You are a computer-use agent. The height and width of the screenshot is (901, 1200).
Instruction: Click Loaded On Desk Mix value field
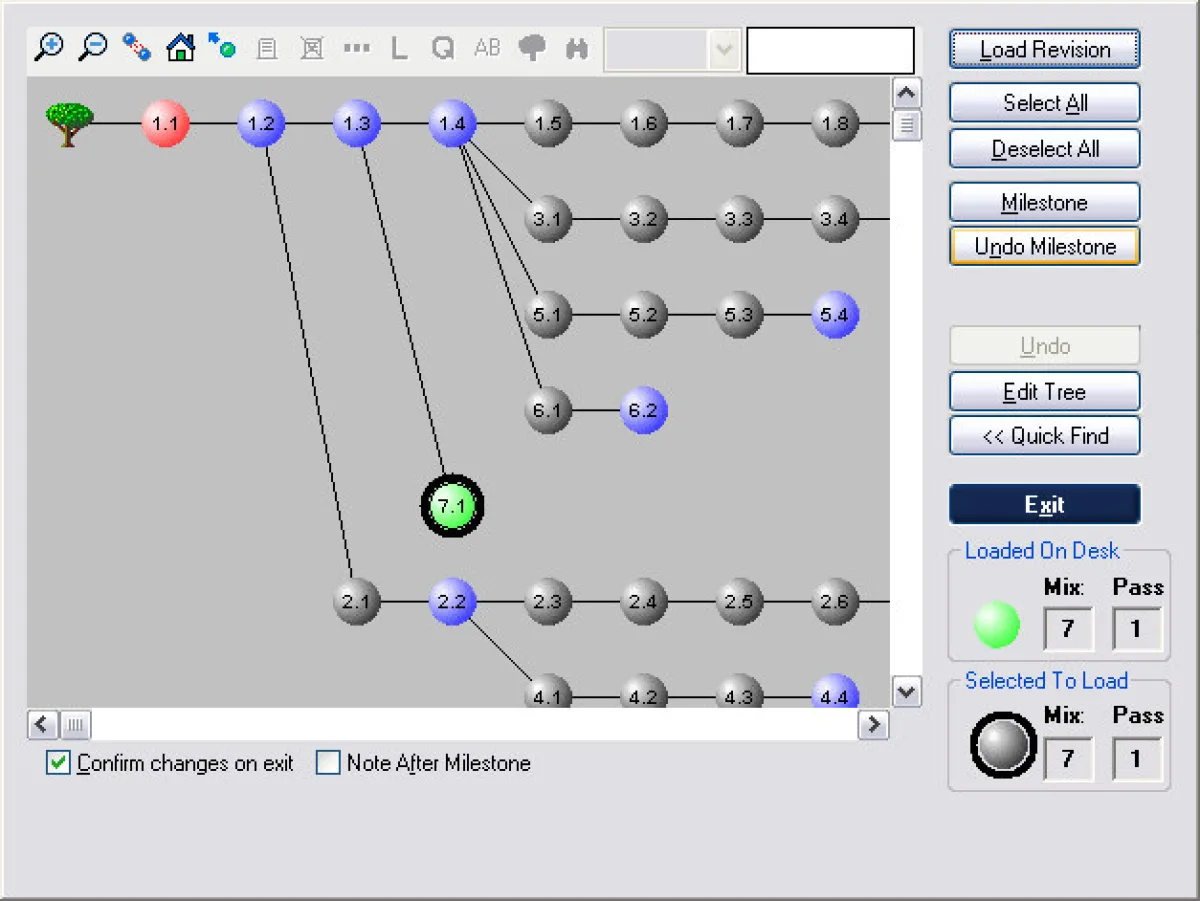[x=1067, y=630]
